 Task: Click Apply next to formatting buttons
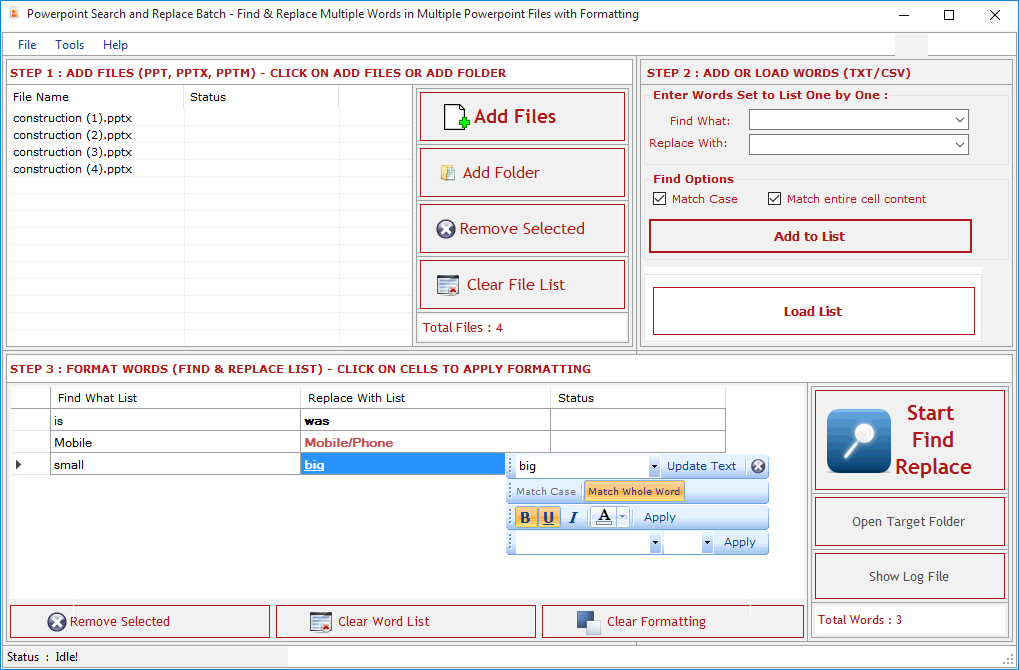(660, 517)
